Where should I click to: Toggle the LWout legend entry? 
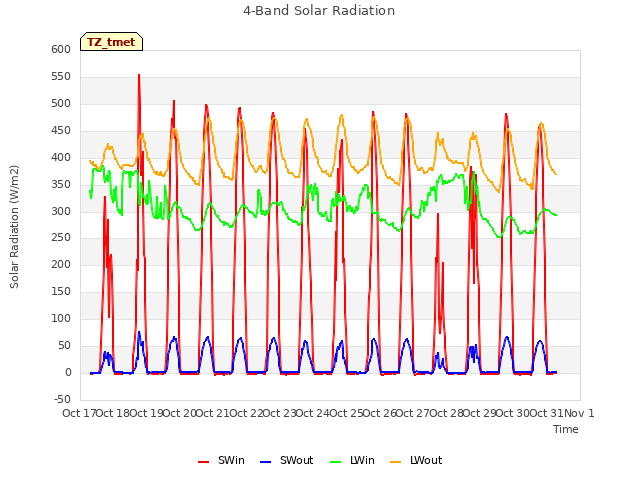(x=416, y=460)
